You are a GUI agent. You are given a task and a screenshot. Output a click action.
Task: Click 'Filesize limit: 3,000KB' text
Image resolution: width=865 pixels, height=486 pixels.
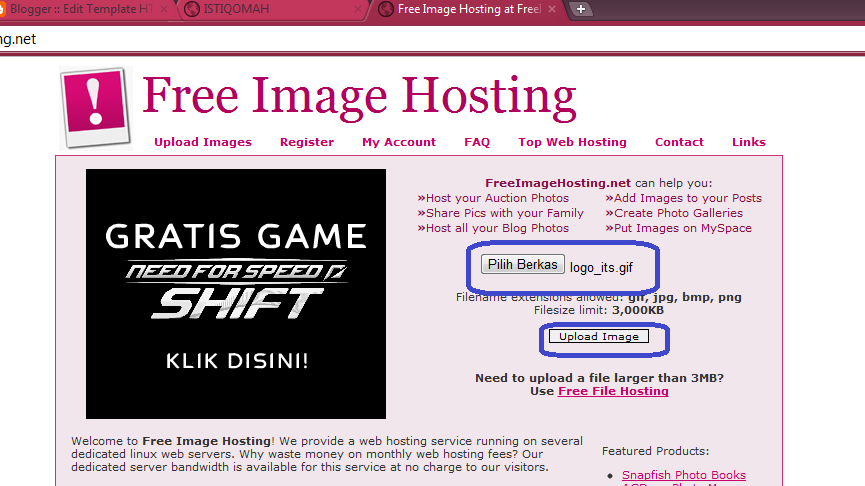coord(599,310)
